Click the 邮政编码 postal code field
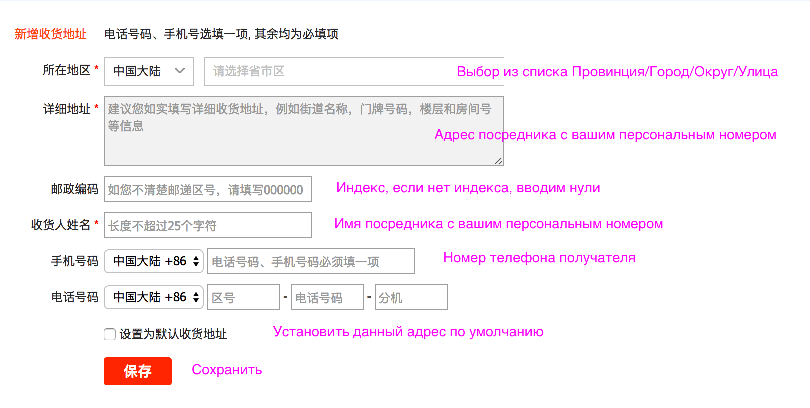The width and height of the screenshot is (810, 408). pyautogui.click(x=208, y=189)
